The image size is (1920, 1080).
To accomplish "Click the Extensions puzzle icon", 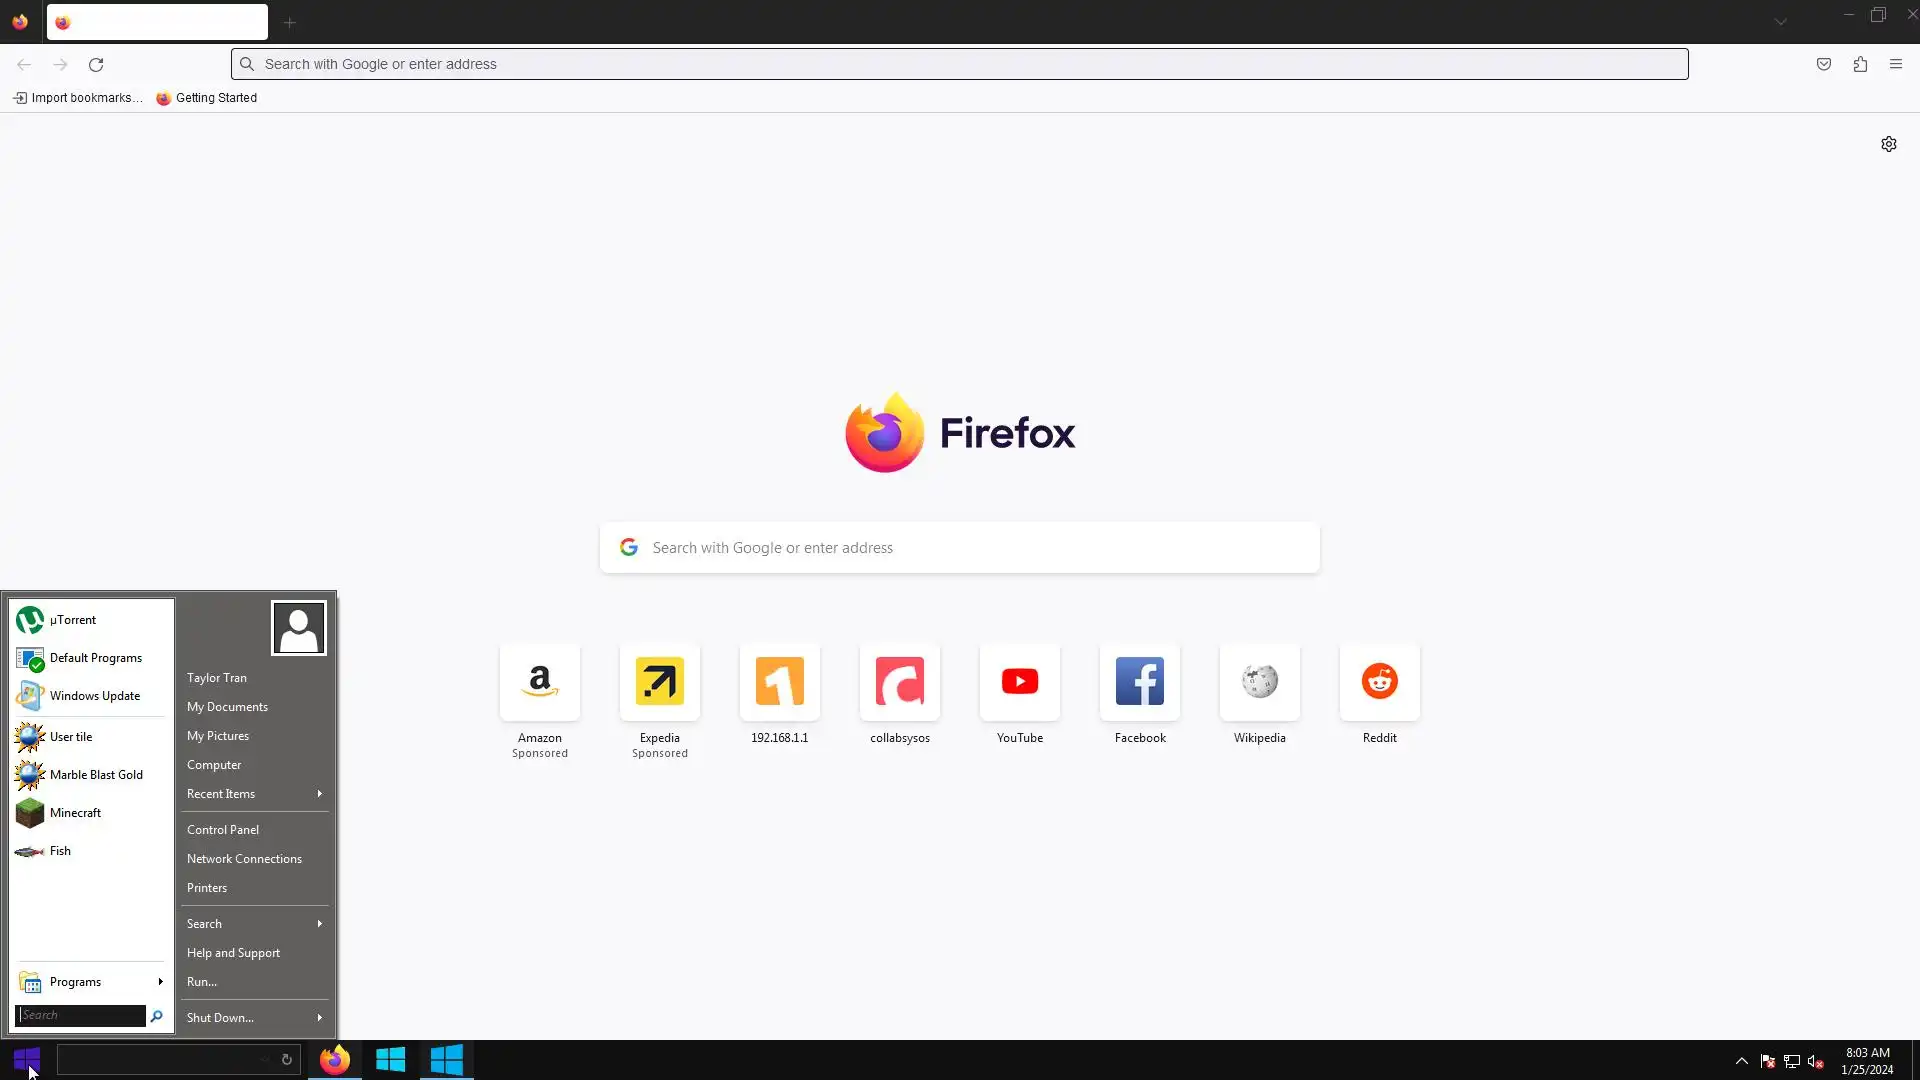I will (x=1859, y=64).
